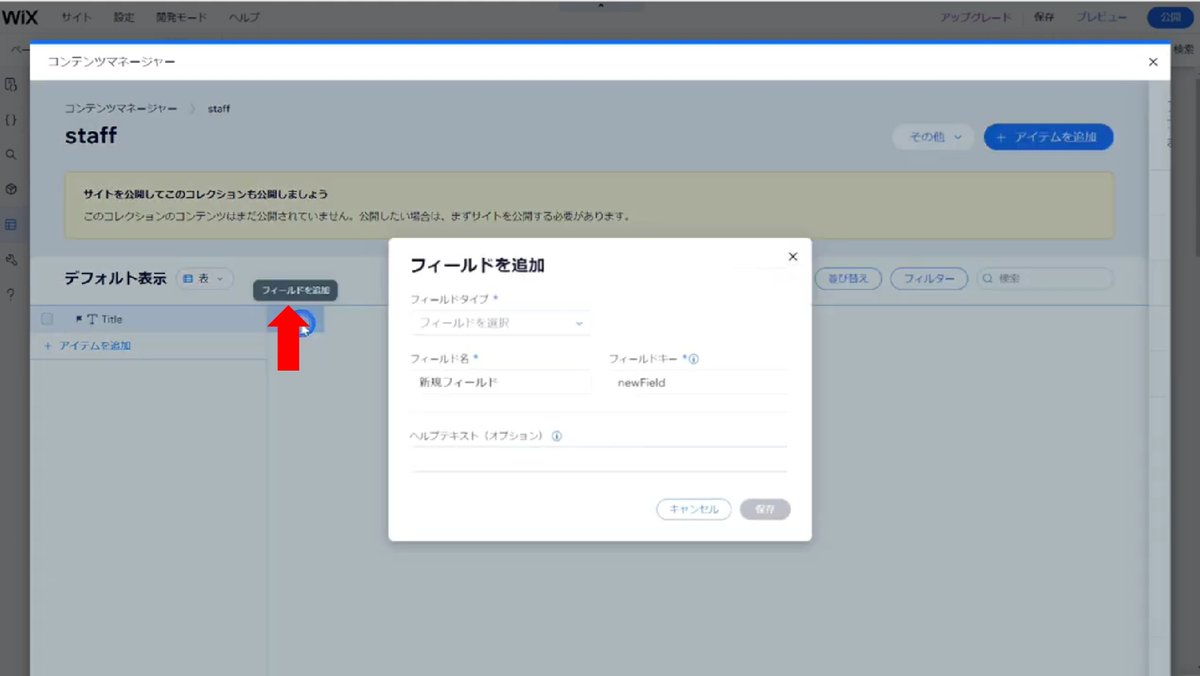
Task: Click the フィールド名 input field
Action: click(500, 382)
